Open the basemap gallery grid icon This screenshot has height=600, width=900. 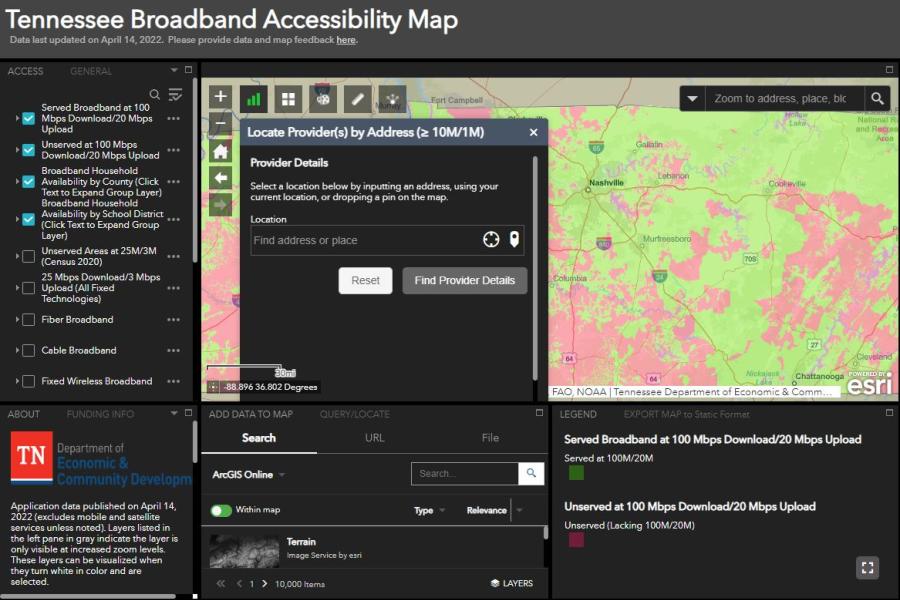pos(288,98)
